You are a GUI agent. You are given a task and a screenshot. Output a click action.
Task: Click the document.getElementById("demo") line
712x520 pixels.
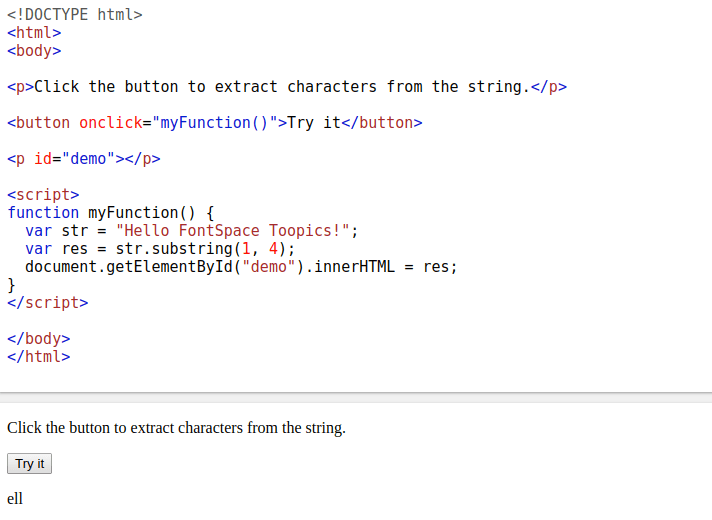pos(241,267)
